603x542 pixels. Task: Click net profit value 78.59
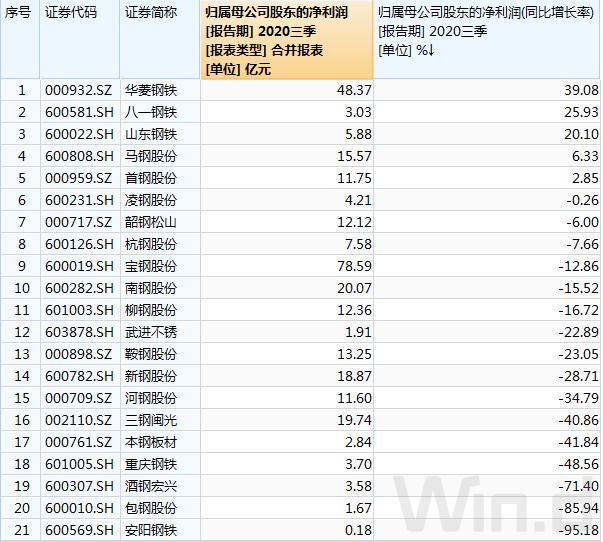pyautogui.click(x=355, y=266)
